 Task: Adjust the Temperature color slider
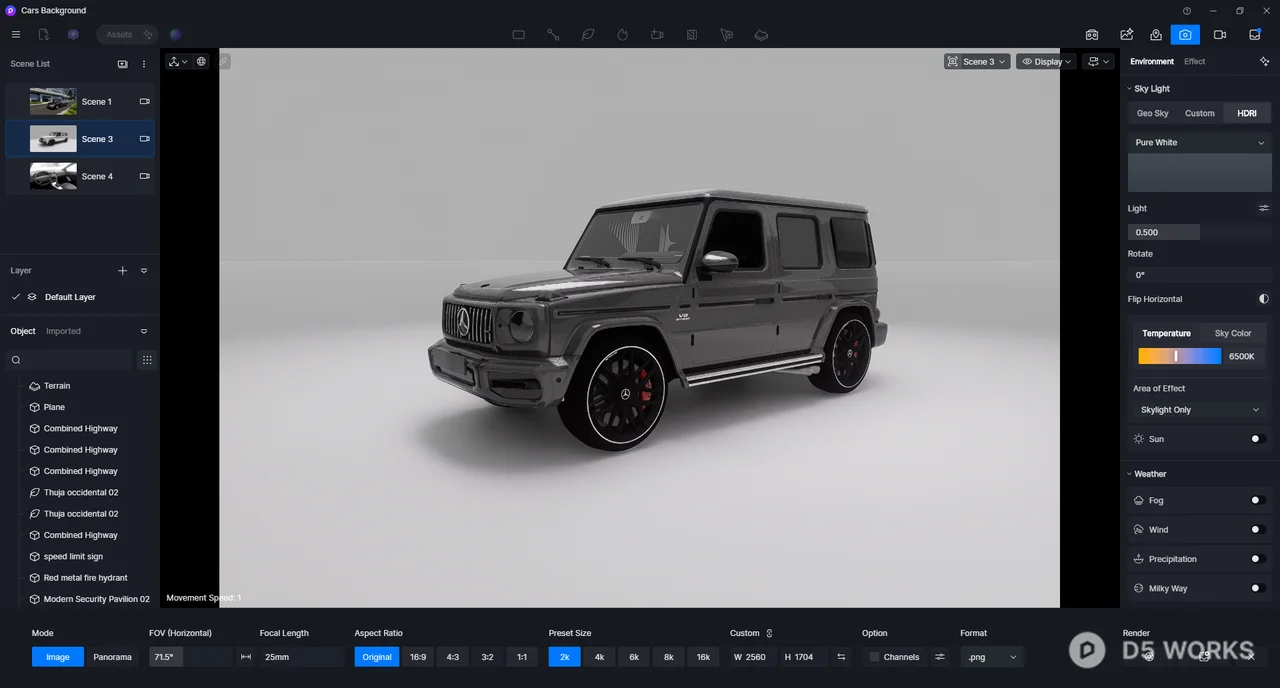(1180, 356)
